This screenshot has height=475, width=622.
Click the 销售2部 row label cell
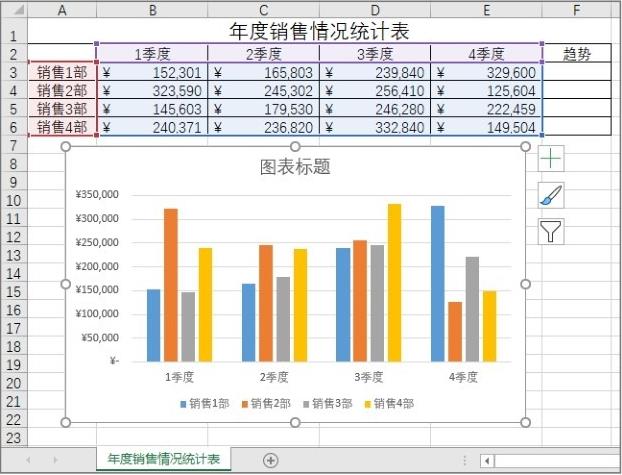(x=62, y=90)
